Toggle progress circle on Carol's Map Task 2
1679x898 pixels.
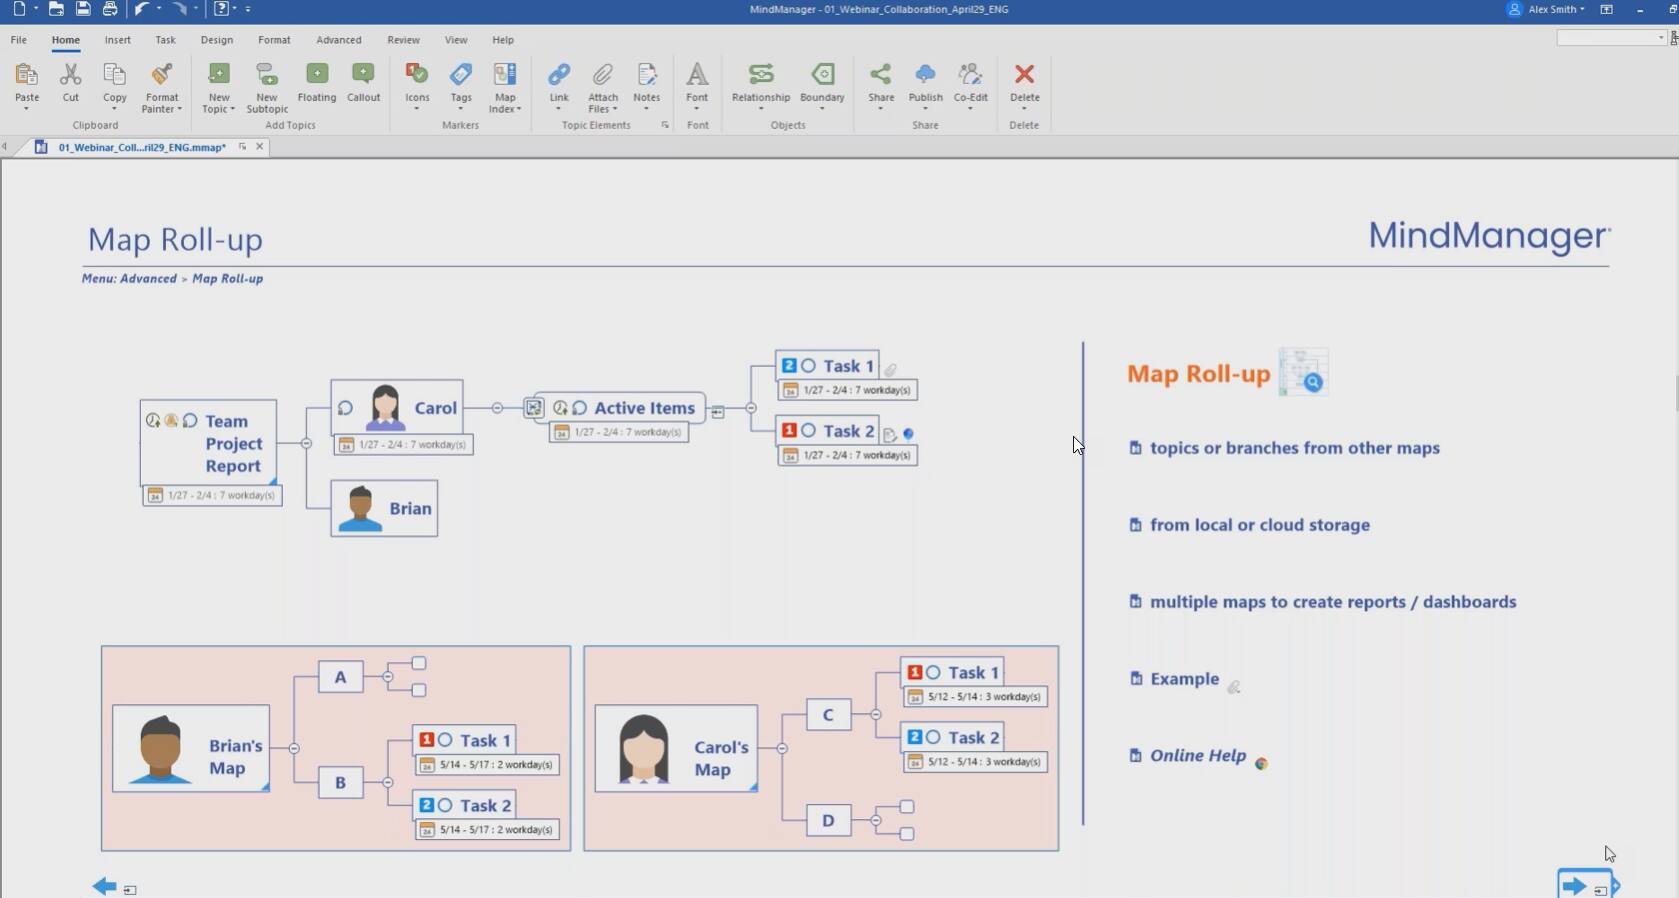933,737
